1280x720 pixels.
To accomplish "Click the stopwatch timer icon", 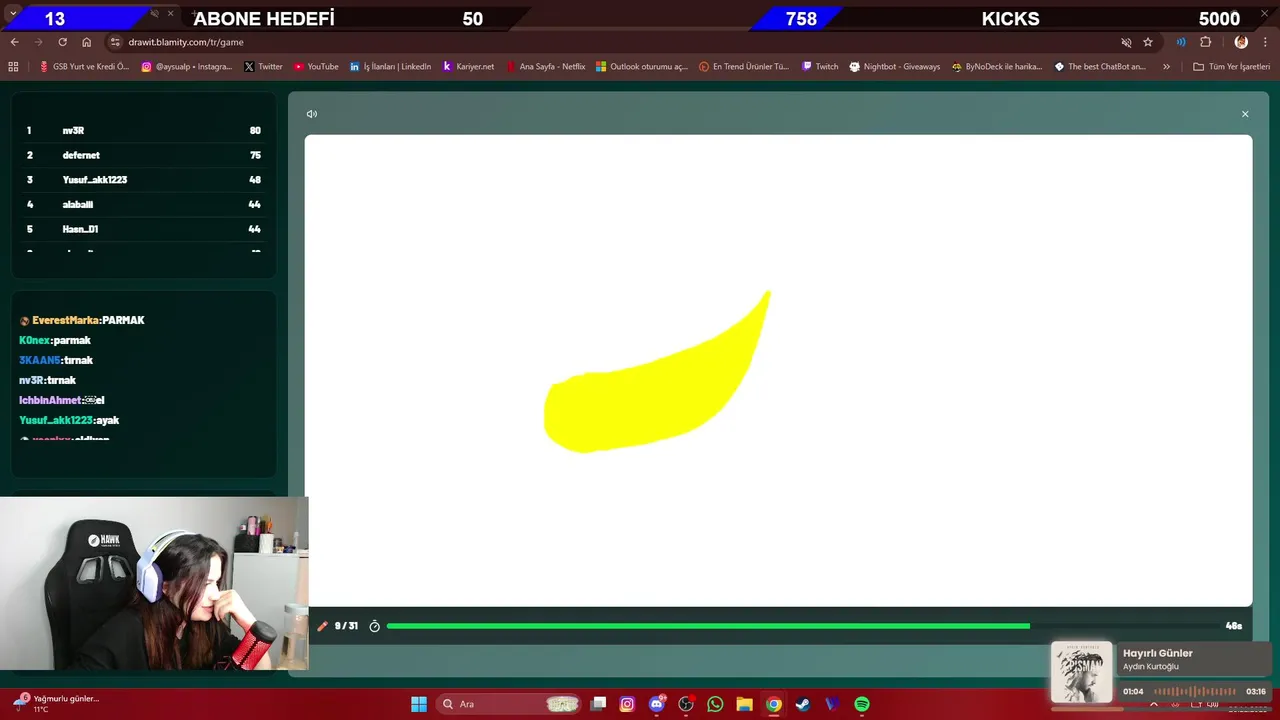I will click(375, 626).
